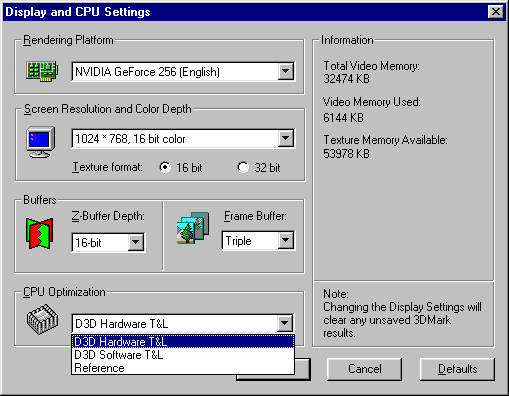
Task: Click the Texture format label
Action: pyautogui.click(x=107, y=167)
